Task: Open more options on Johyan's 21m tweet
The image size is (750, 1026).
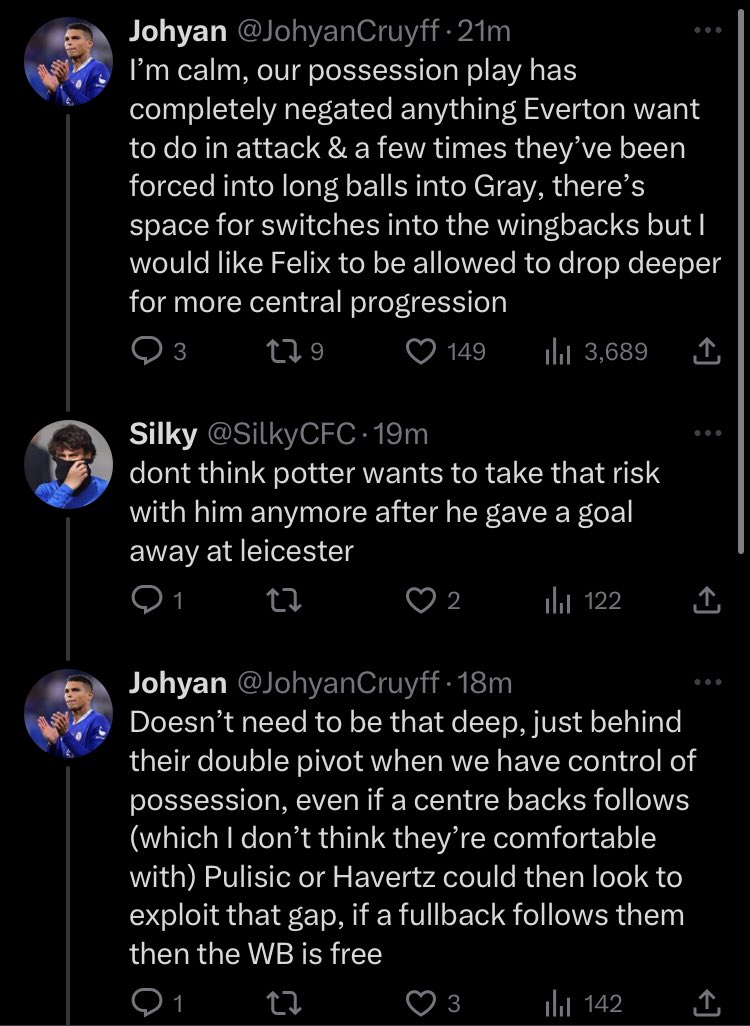Action: click(x=706, y=31)
